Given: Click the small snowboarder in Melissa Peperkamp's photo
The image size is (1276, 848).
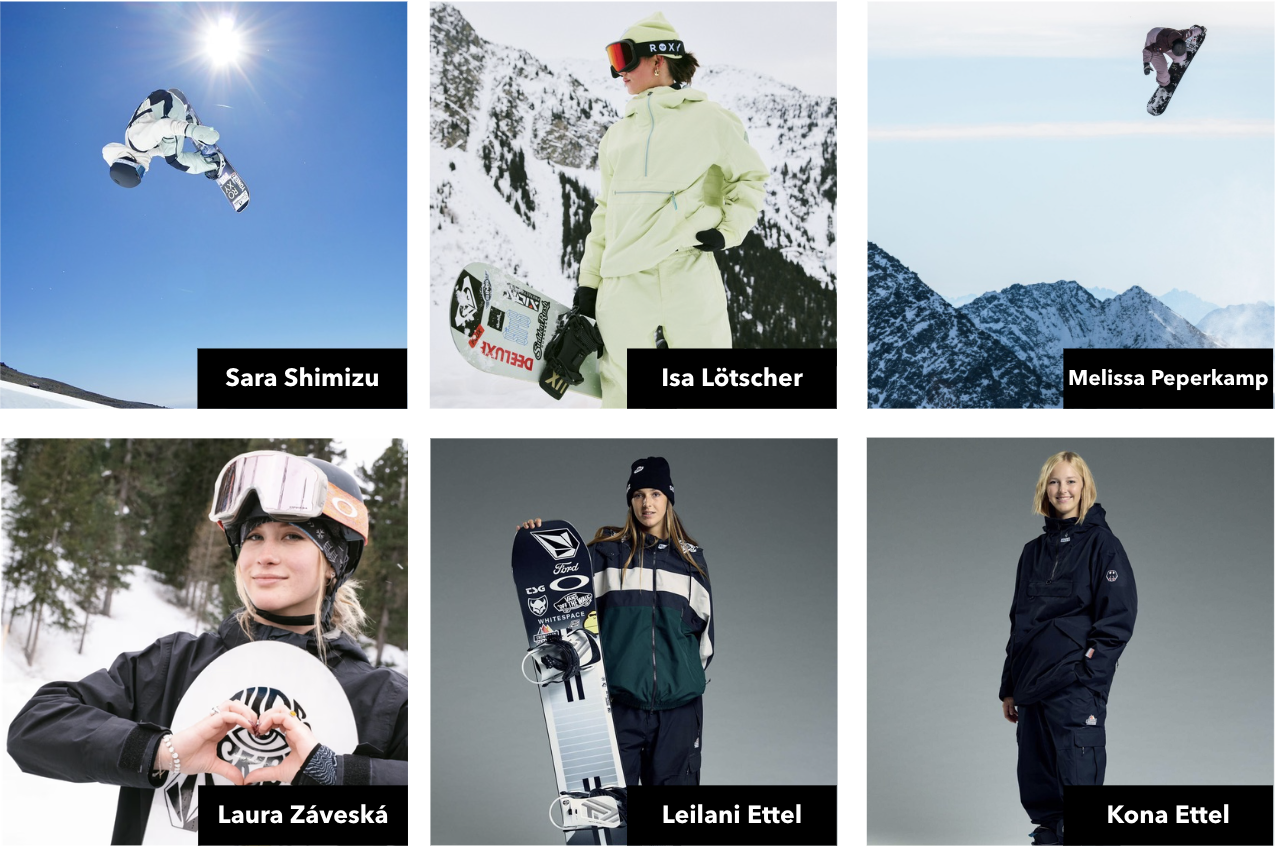Looking at the screenshot, I should 1174,68.
